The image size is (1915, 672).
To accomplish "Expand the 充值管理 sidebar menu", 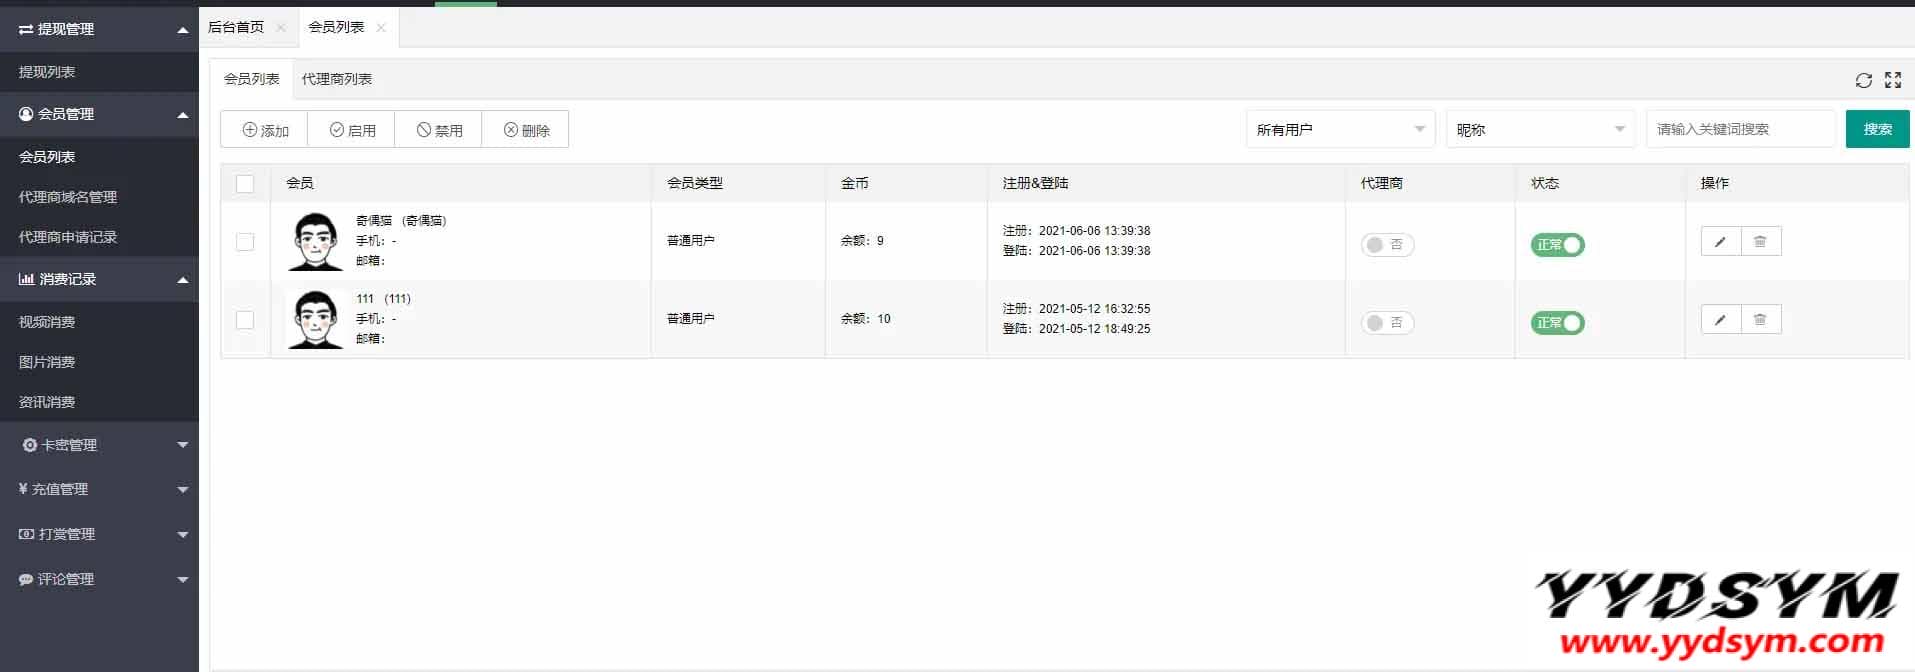I will pyautogui.click(x=99, y=490).
